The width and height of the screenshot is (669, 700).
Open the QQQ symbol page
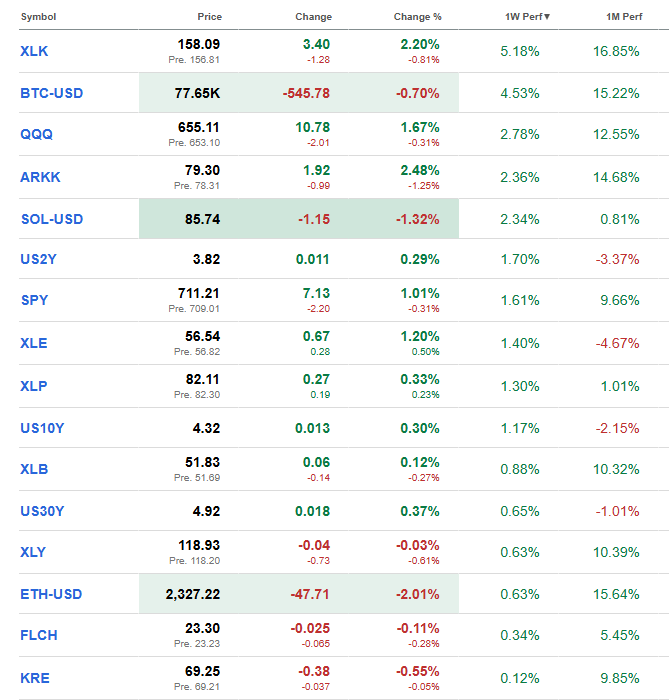[36, 134]
